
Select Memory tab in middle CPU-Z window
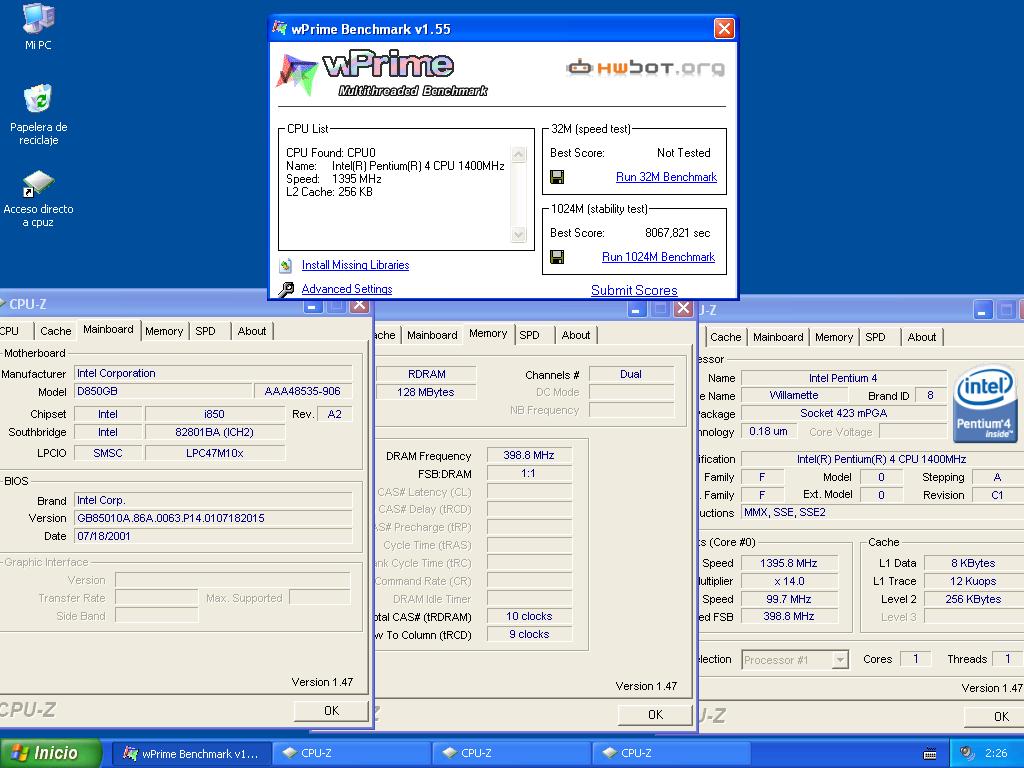[x=488, y=334]
